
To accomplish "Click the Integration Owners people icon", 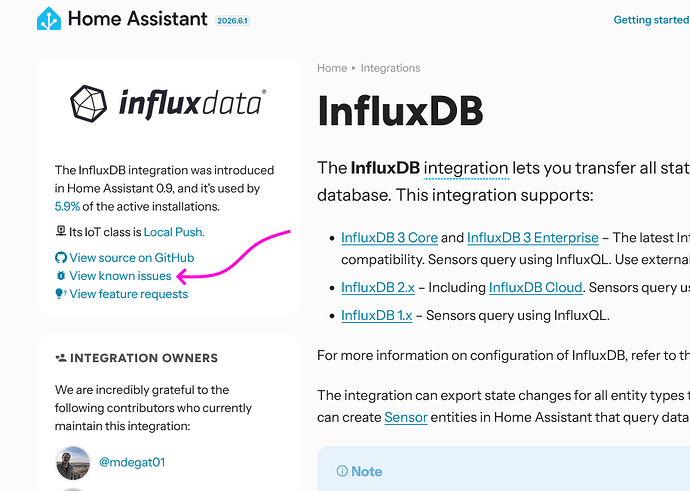I will tap(61, 358).
